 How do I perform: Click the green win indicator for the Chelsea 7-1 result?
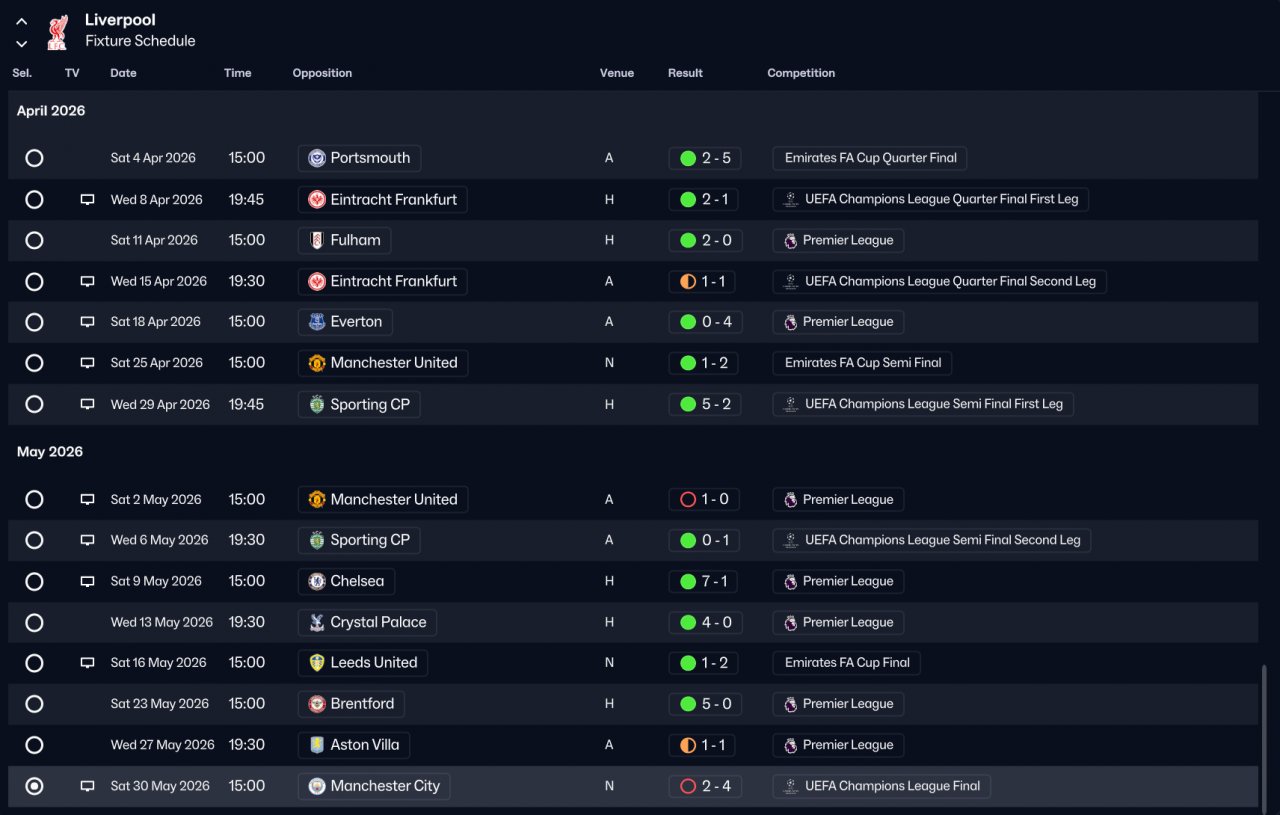pos(688,581)
